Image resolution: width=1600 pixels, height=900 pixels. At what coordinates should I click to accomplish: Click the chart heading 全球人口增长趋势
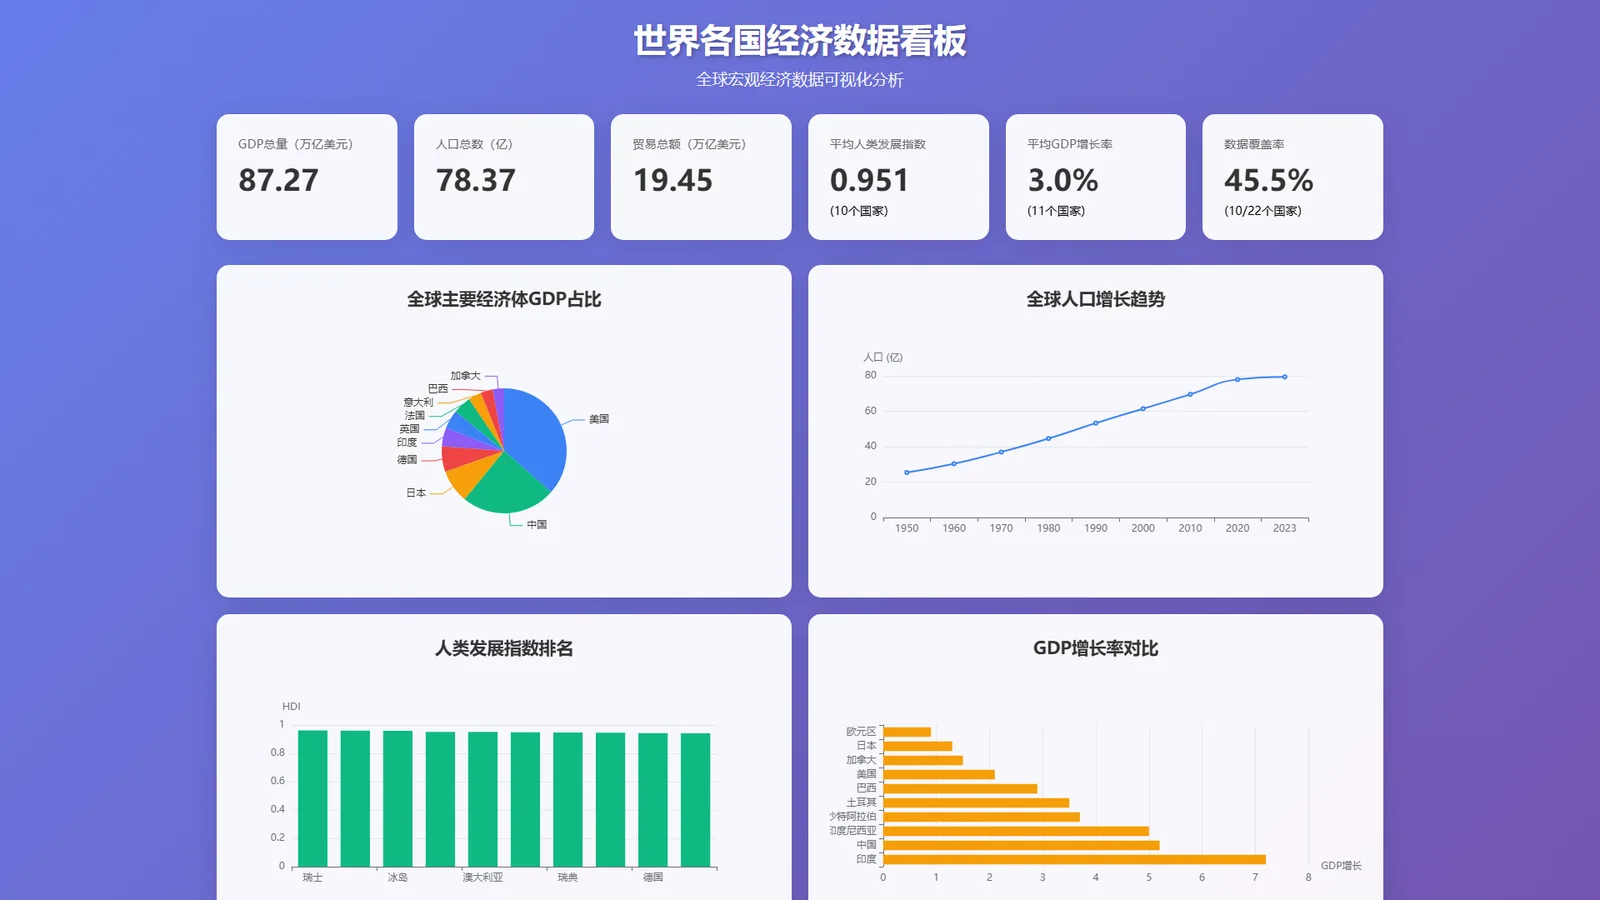tap(1095, 299)
